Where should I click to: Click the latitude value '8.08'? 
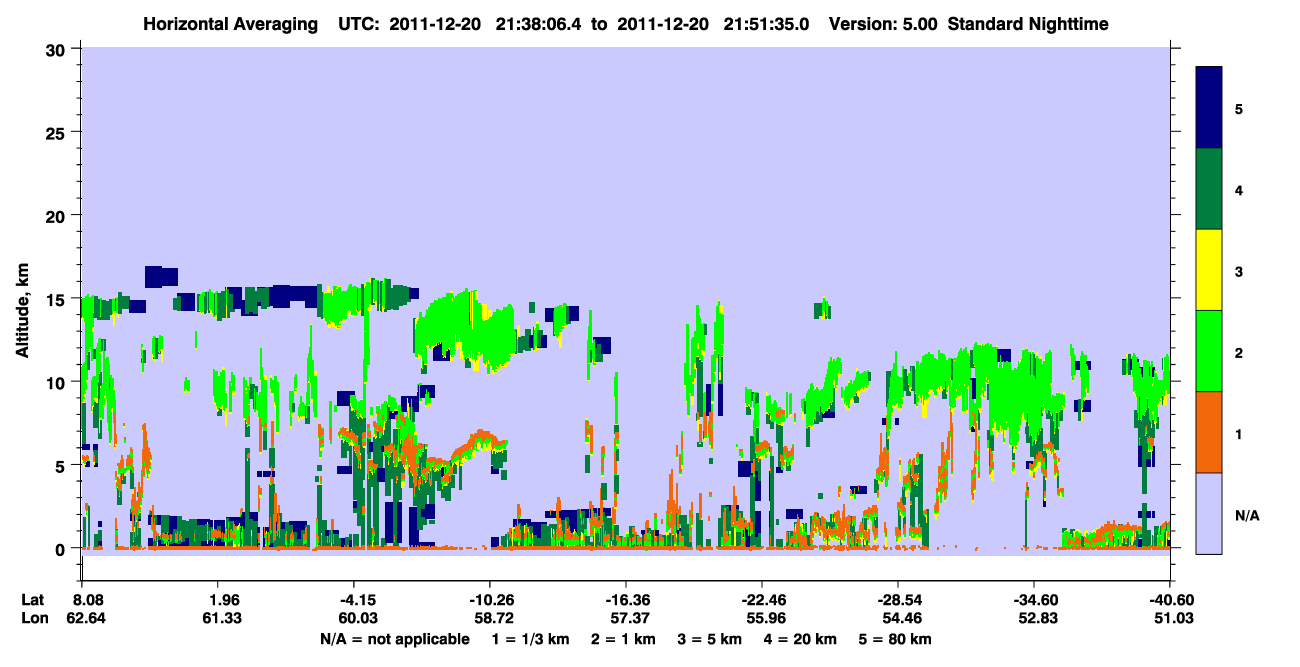pyautogui.click(x=91, y=600)
